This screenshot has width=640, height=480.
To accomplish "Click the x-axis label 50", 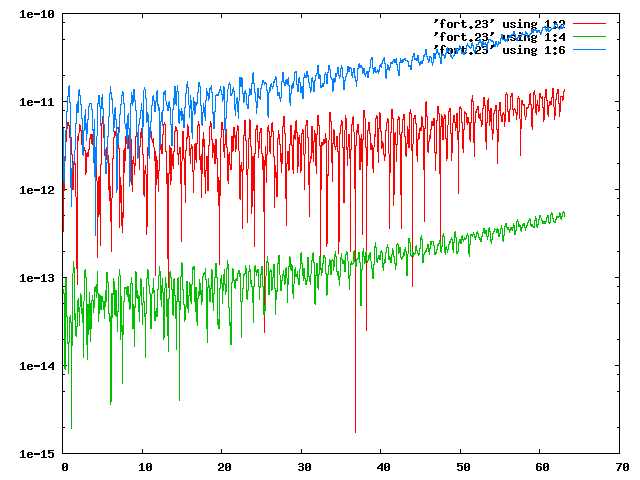I will pos(463,467).
